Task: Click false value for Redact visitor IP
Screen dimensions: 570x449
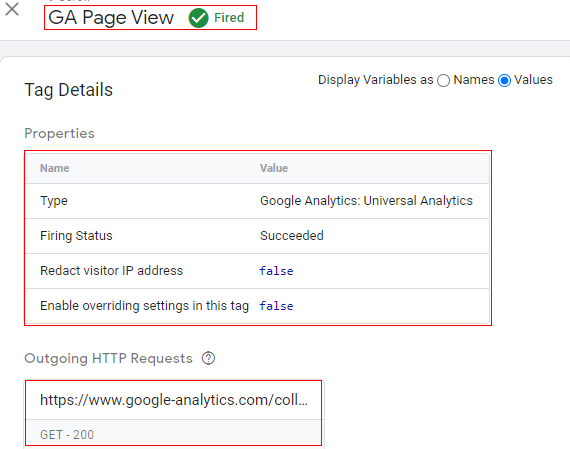Action: point(276,271)
